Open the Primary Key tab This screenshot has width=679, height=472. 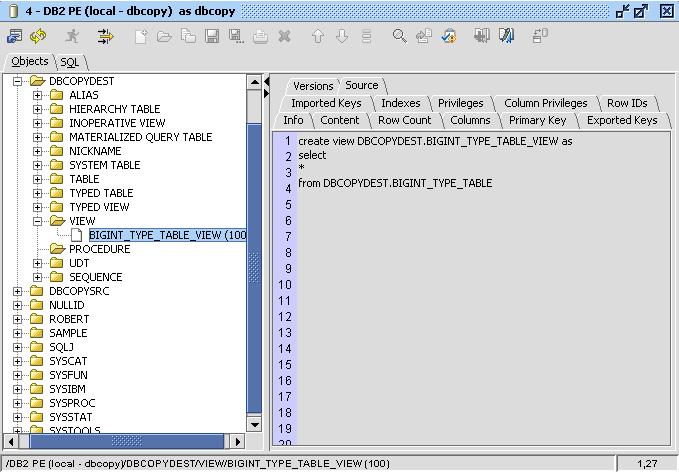coord(537,120)
